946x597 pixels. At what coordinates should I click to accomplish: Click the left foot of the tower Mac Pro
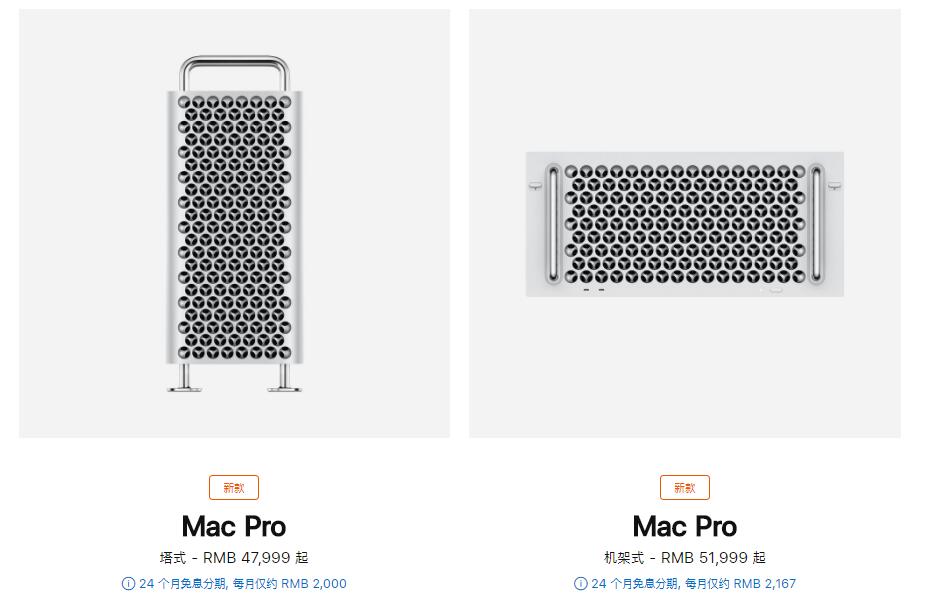pyautogui.click(x=186, y=378)
